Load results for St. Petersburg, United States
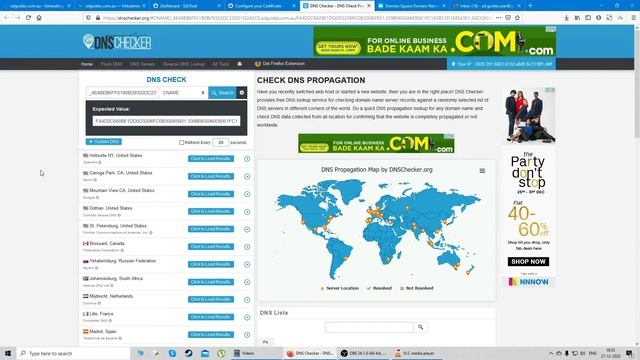The width and height of the screenshot is (640, 360). coord(211,229)
